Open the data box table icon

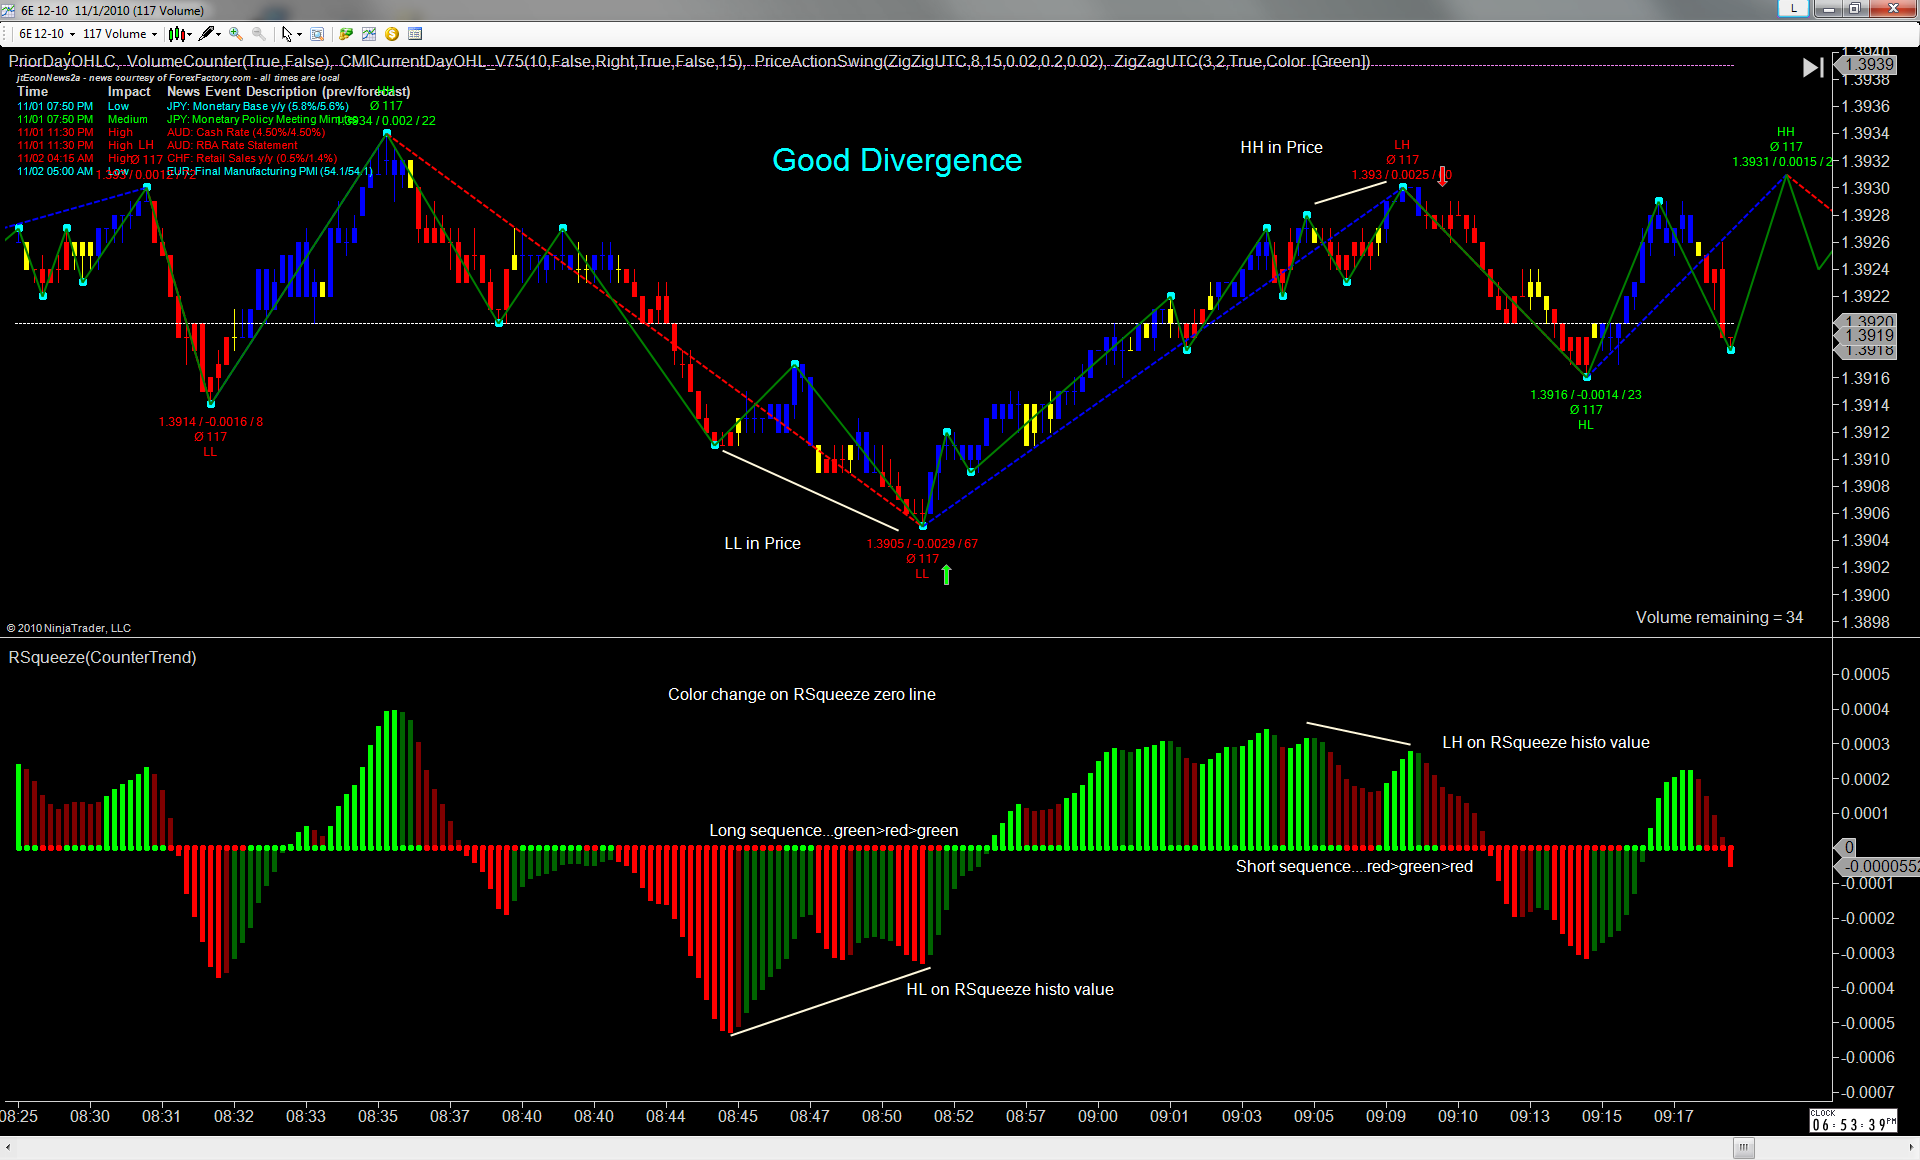click(415, 34)
